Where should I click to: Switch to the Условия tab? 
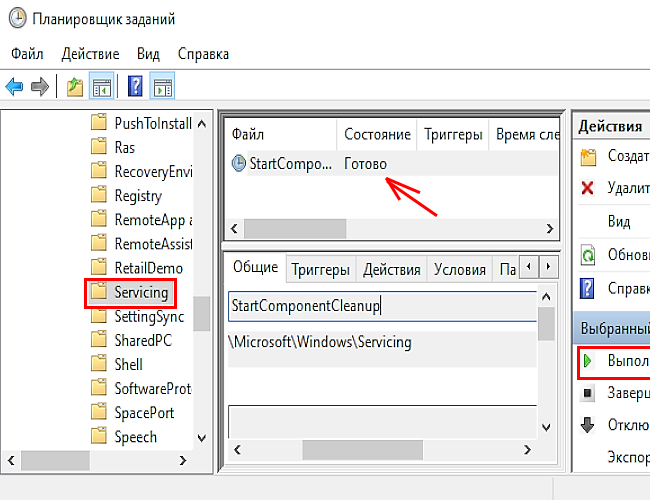[459, 270]
